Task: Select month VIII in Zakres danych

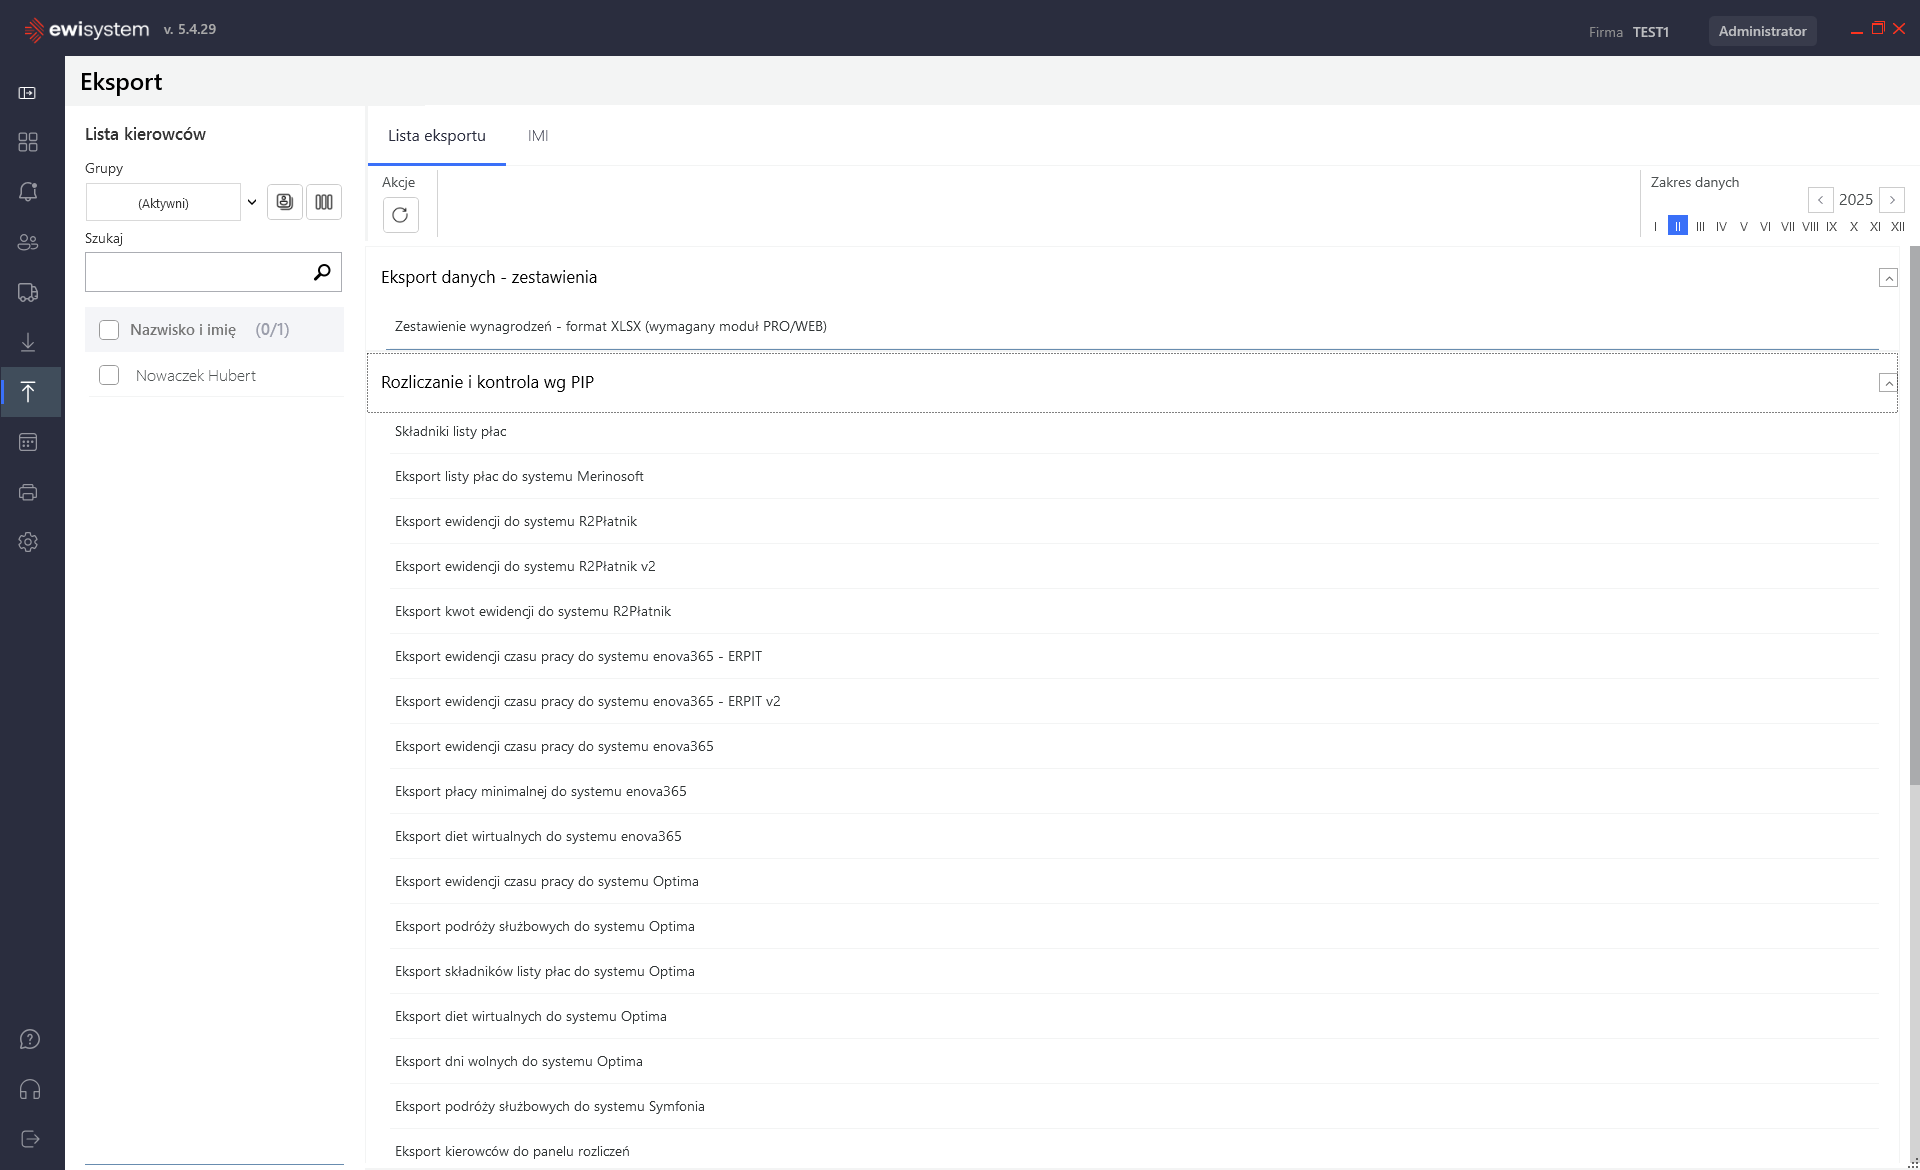Action: 1810,226
